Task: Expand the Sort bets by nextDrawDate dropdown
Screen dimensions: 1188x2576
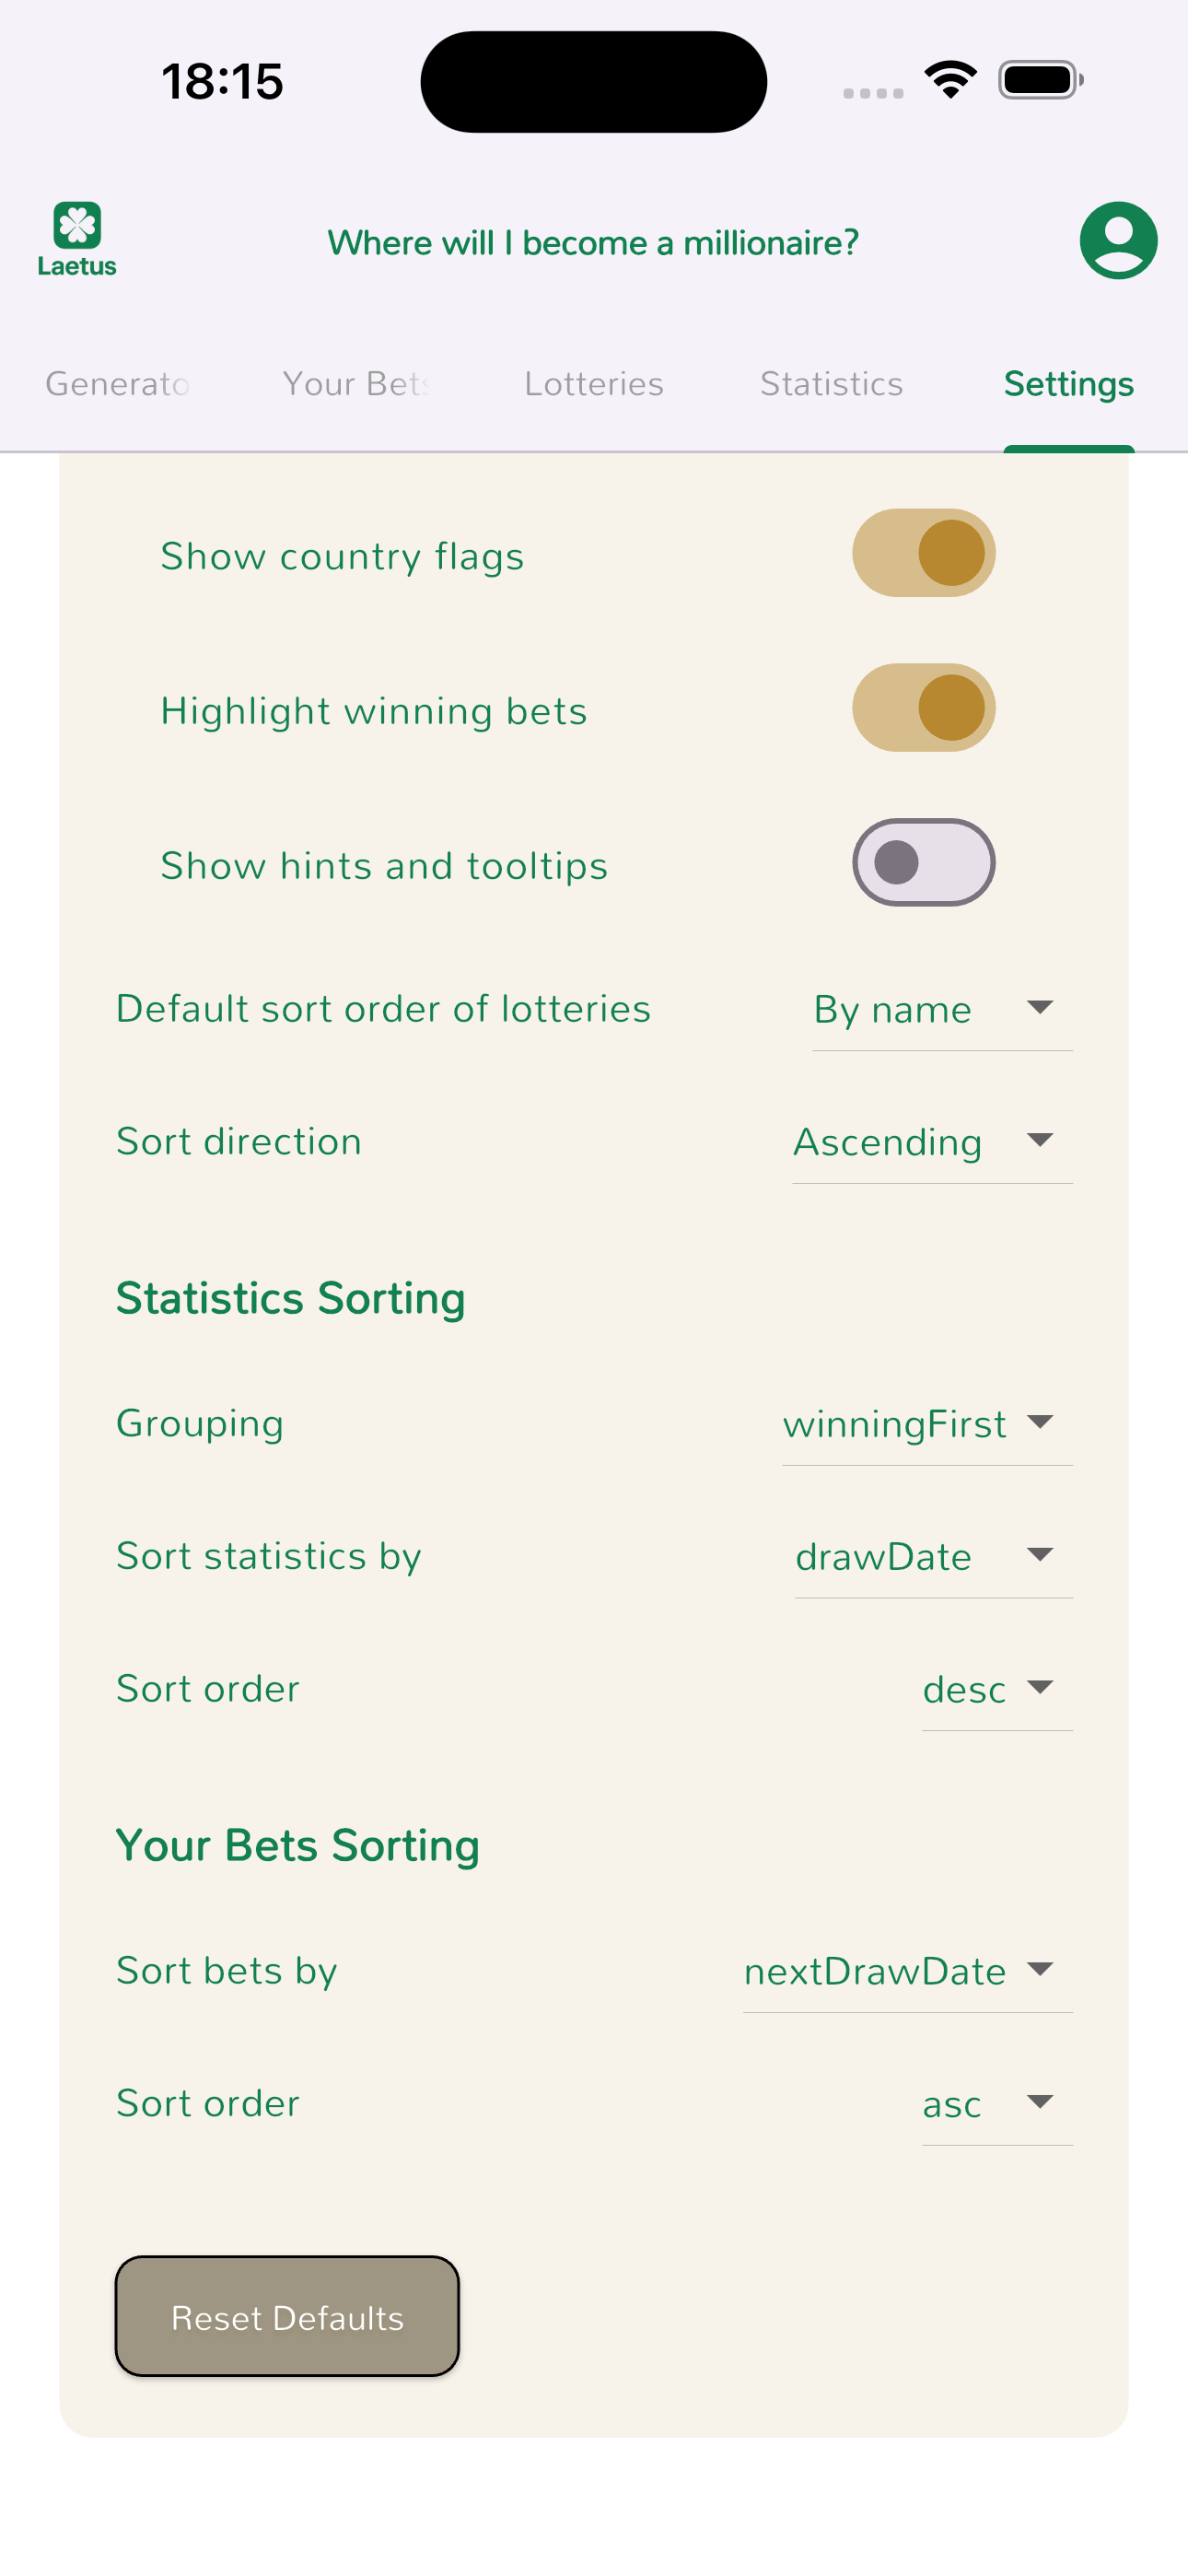Action: point(907,1972)
